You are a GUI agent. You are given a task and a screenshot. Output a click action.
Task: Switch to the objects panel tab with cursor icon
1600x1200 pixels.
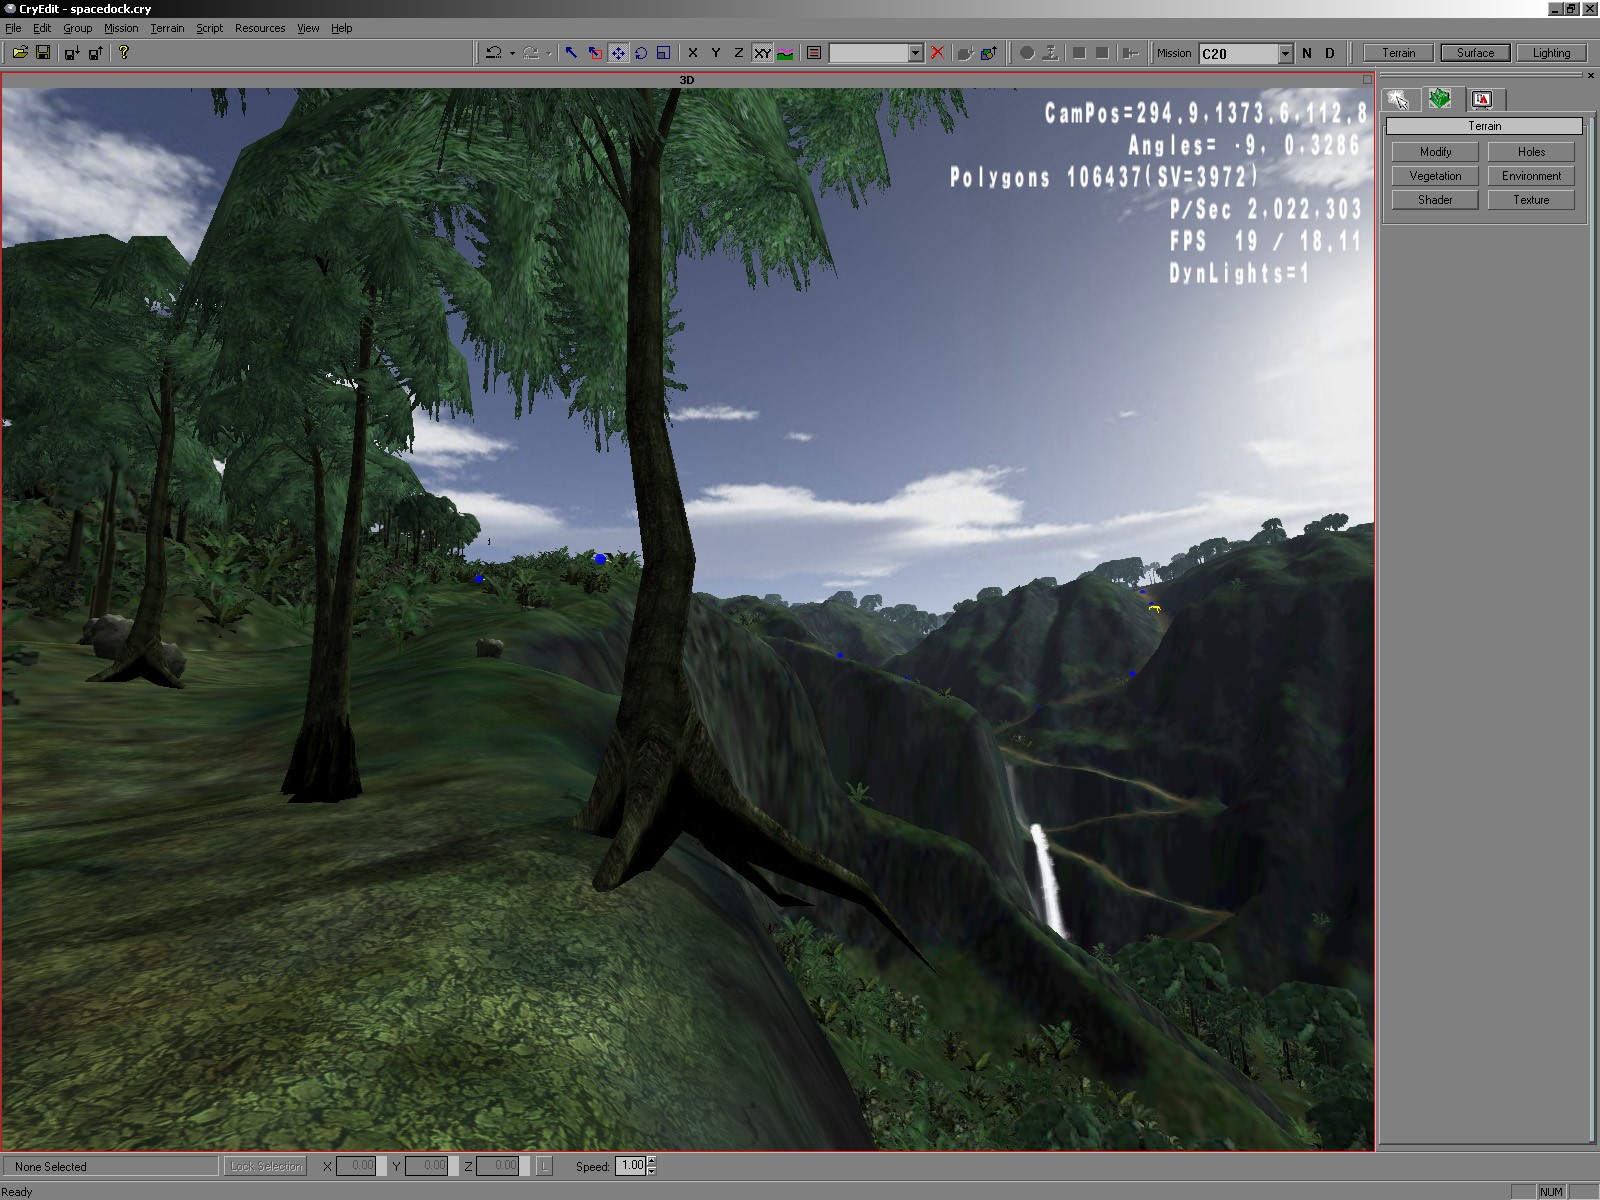coord(1398,99)
